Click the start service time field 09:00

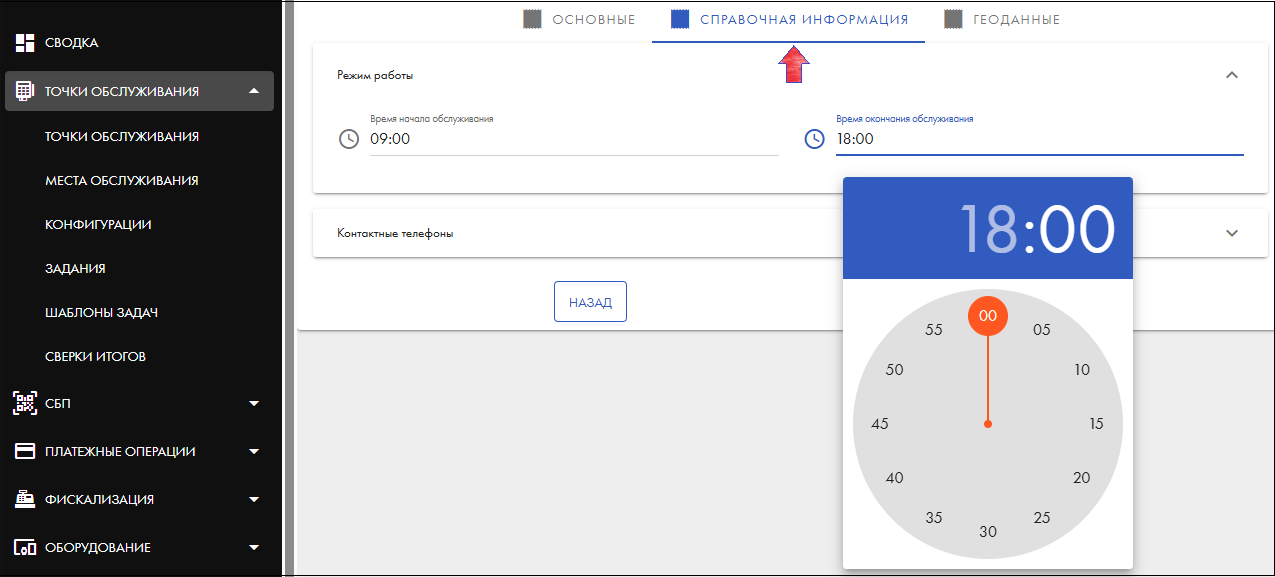pyautogui.click(x=574, y=139)
